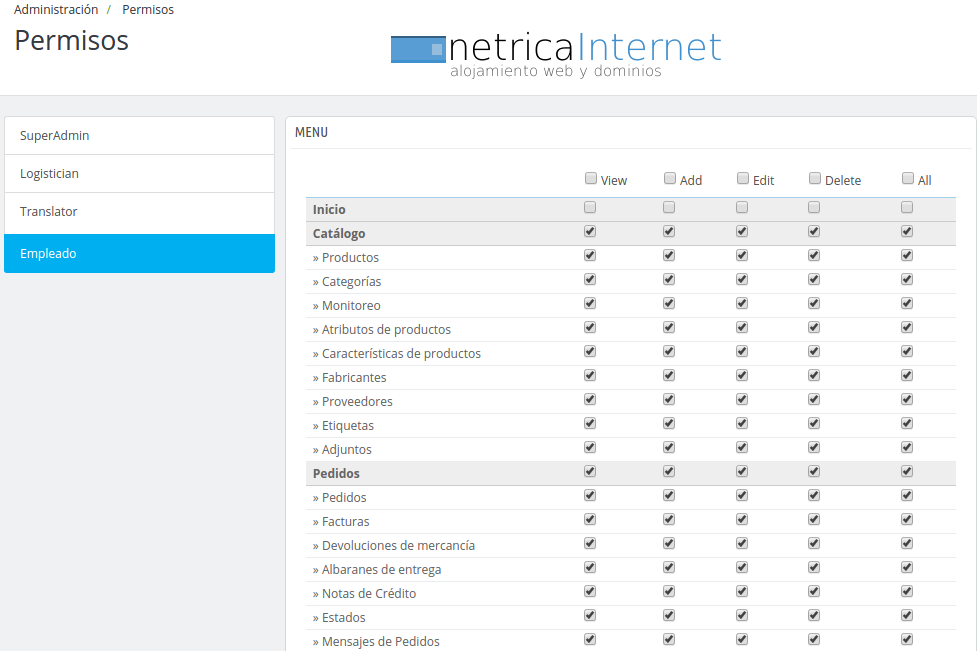Uncheck View permission for Productos
This screenshot has height=651, width=977.
tap(590, 256)
